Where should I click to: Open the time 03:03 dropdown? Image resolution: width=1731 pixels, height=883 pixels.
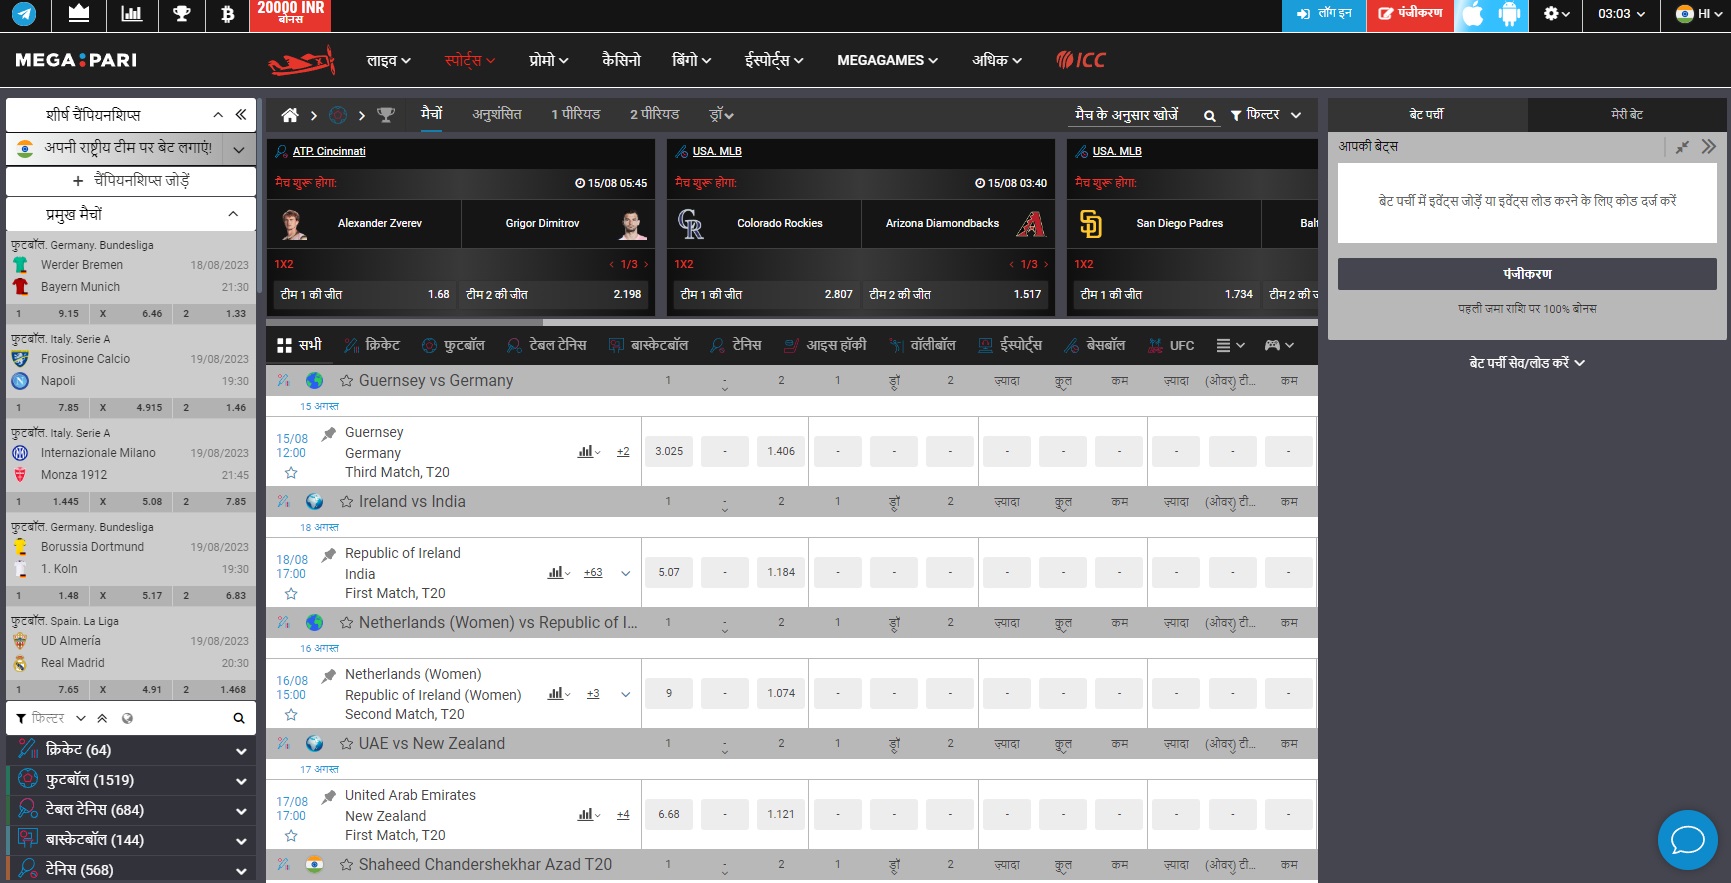click(1621, 14)
